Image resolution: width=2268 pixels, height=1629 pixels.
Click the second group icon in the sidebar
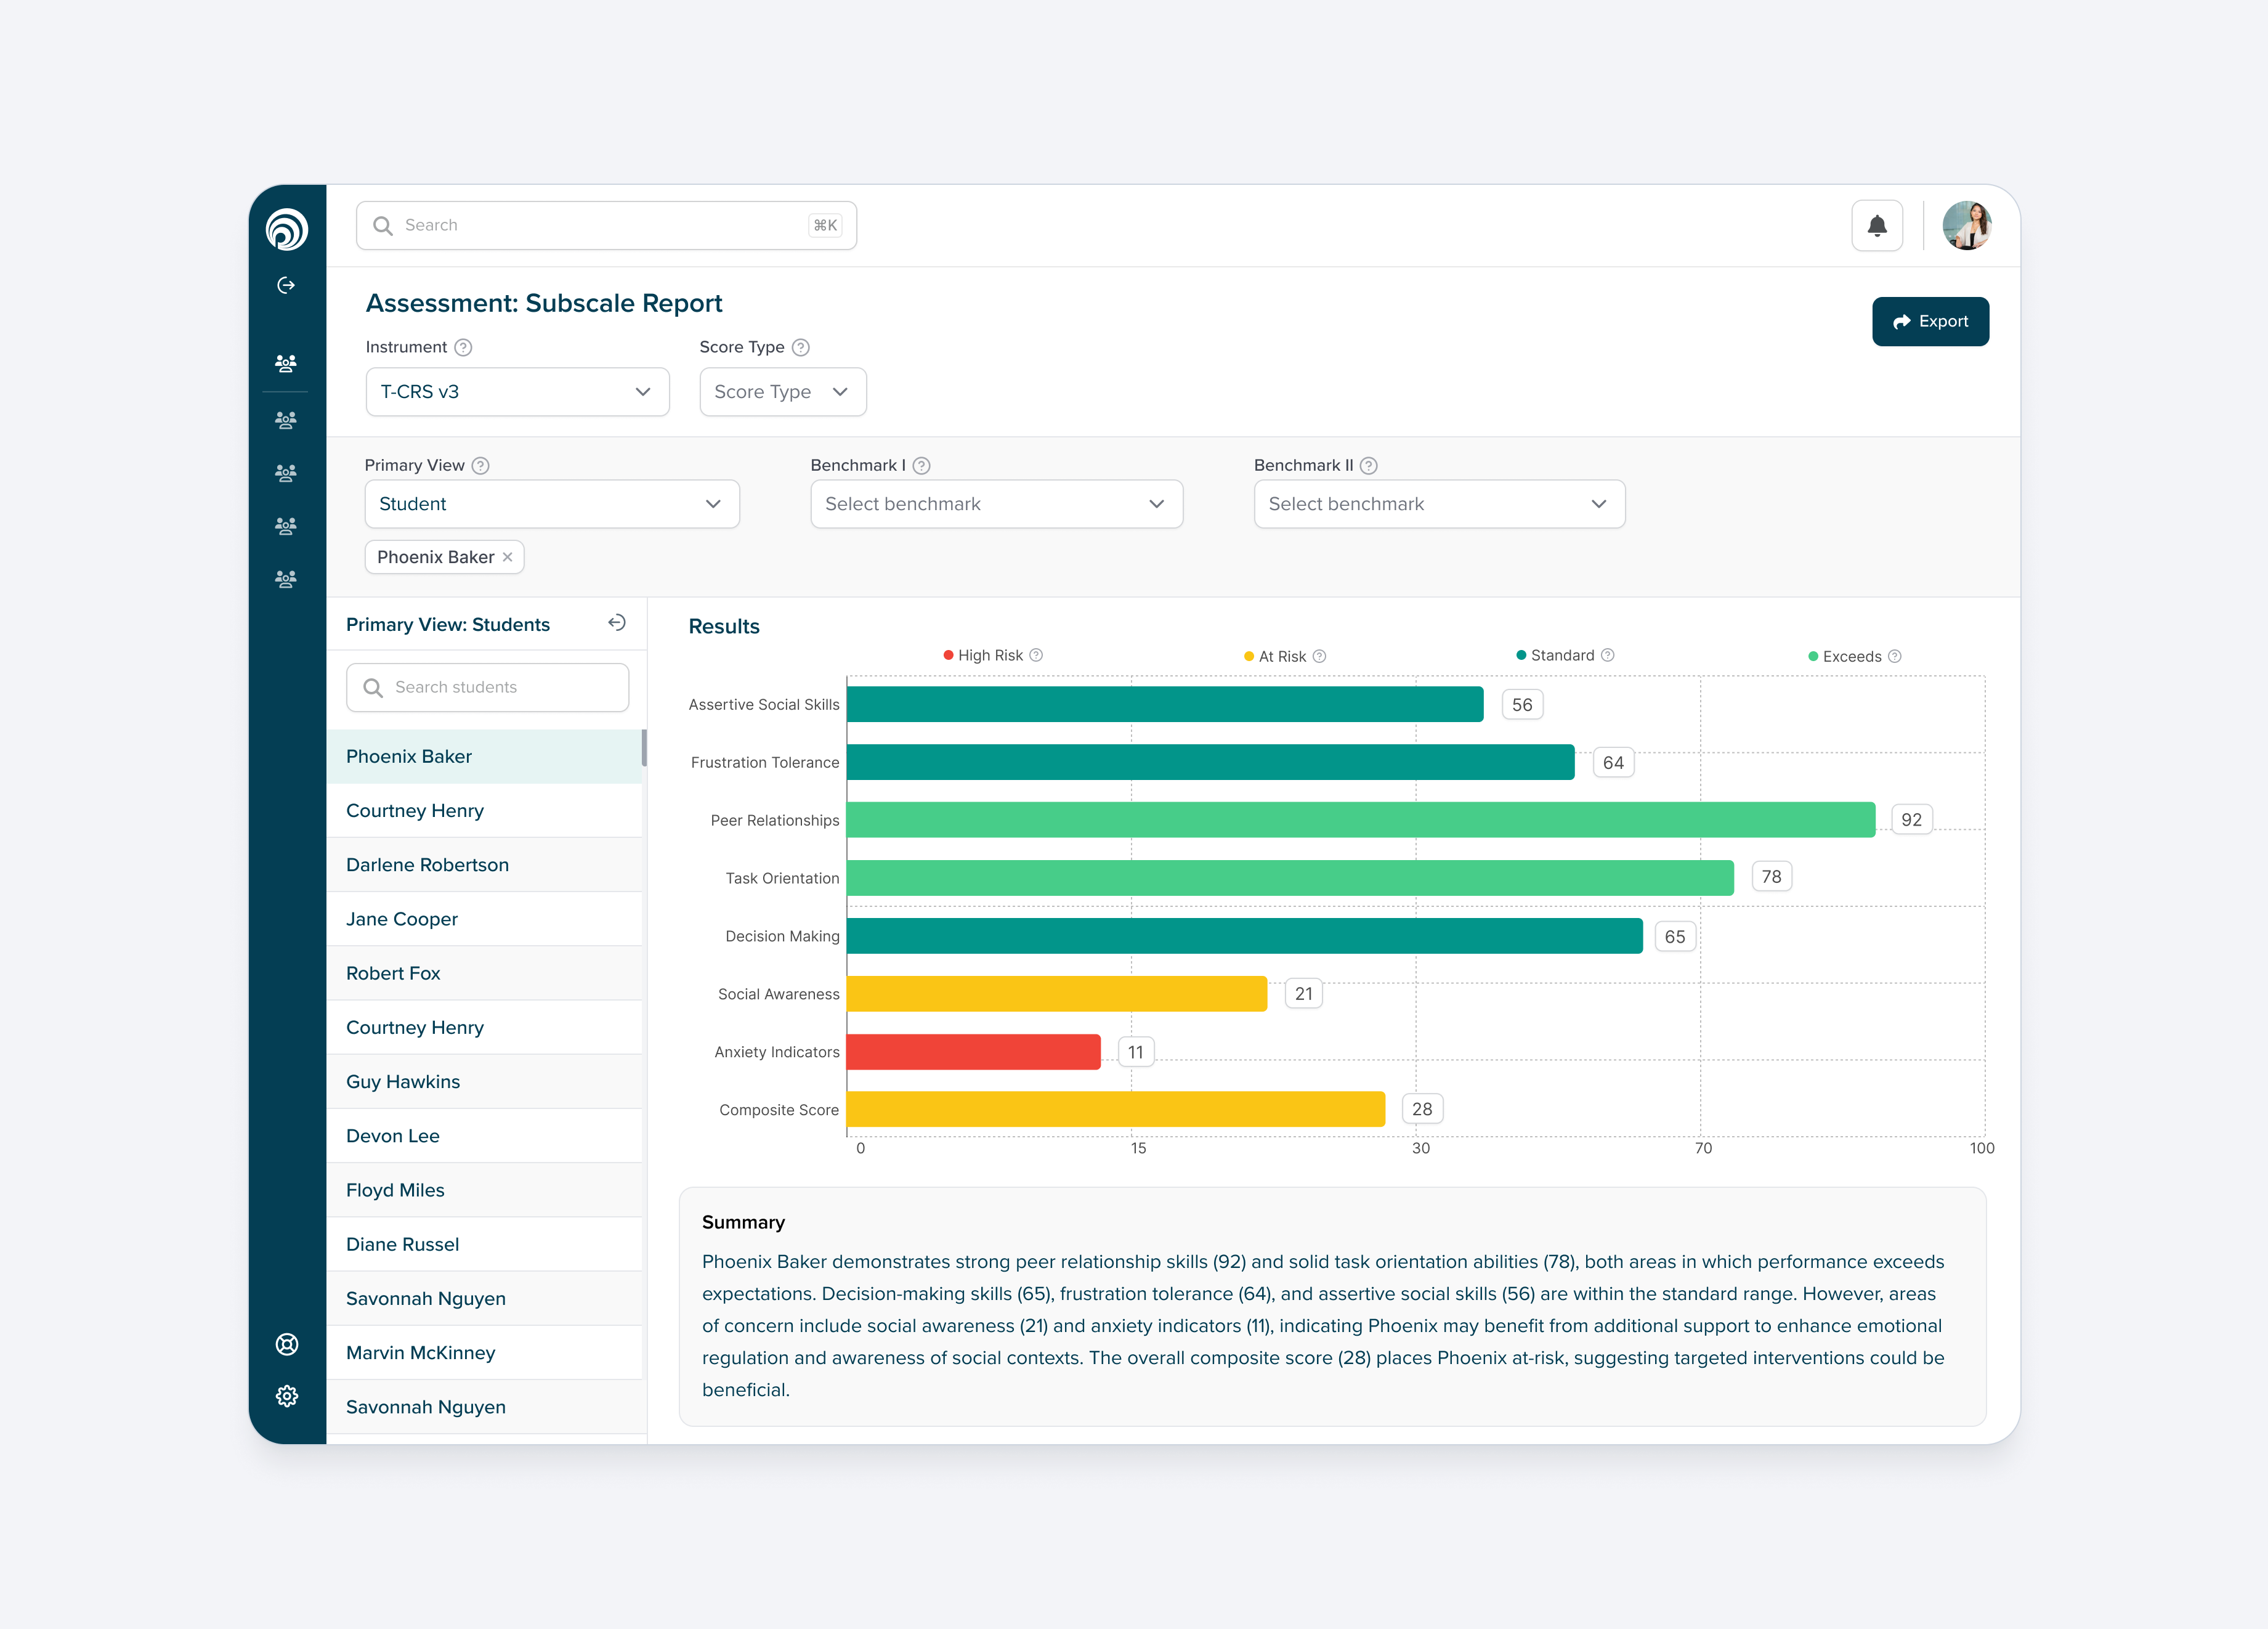[x=287, y=420]
